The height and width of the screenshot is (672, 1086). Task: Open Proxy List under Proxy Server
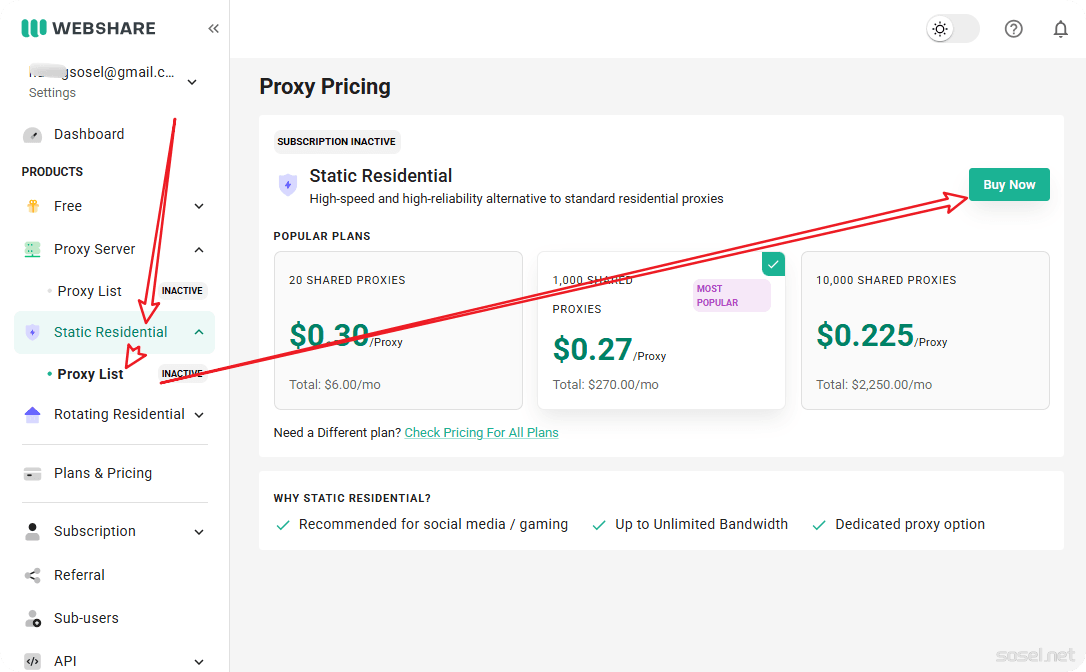click(x=90, y=292)
